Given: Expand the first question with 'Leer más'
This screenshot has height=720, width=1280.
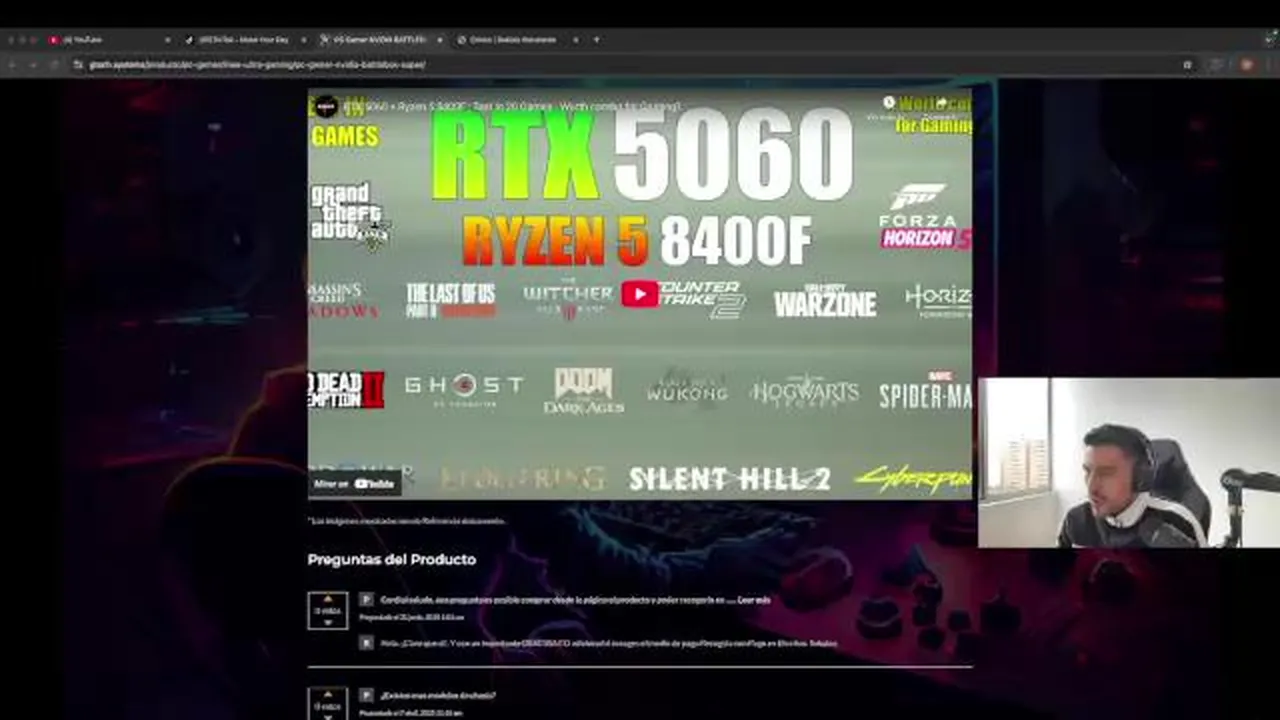Looking at the screenshot, I should [753, 600].
